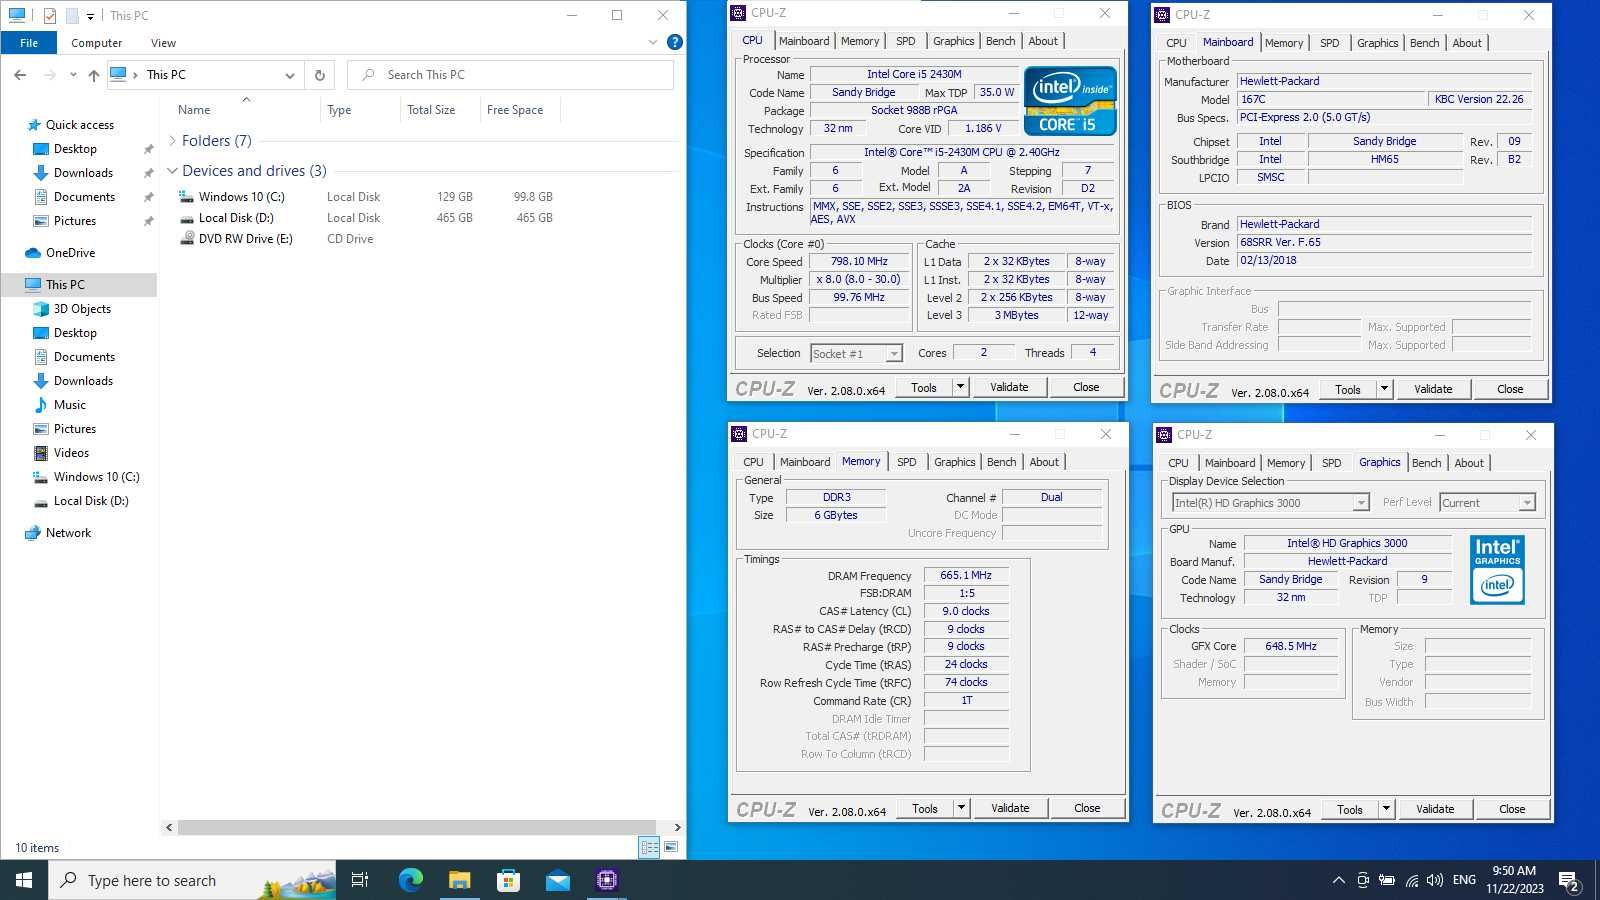Switch to Bench tab in Mainboard window
This screenshot has width=1600, height=900.
(x=1424, y=43)
